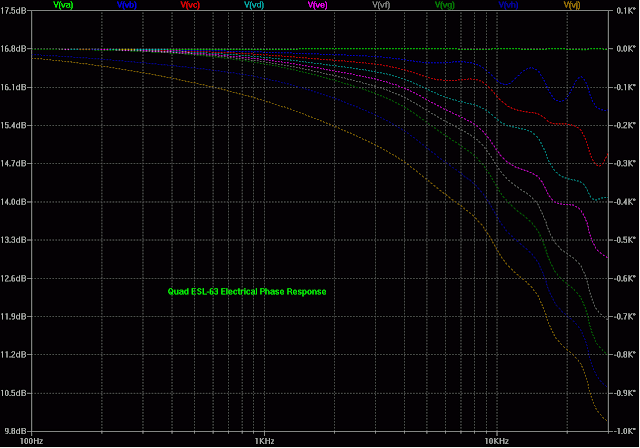Image resolution: width=640 pixels, height=448 pixels.
Task: Click the -0.6K° right phase axis label
Action: click(x=625, y=278)
